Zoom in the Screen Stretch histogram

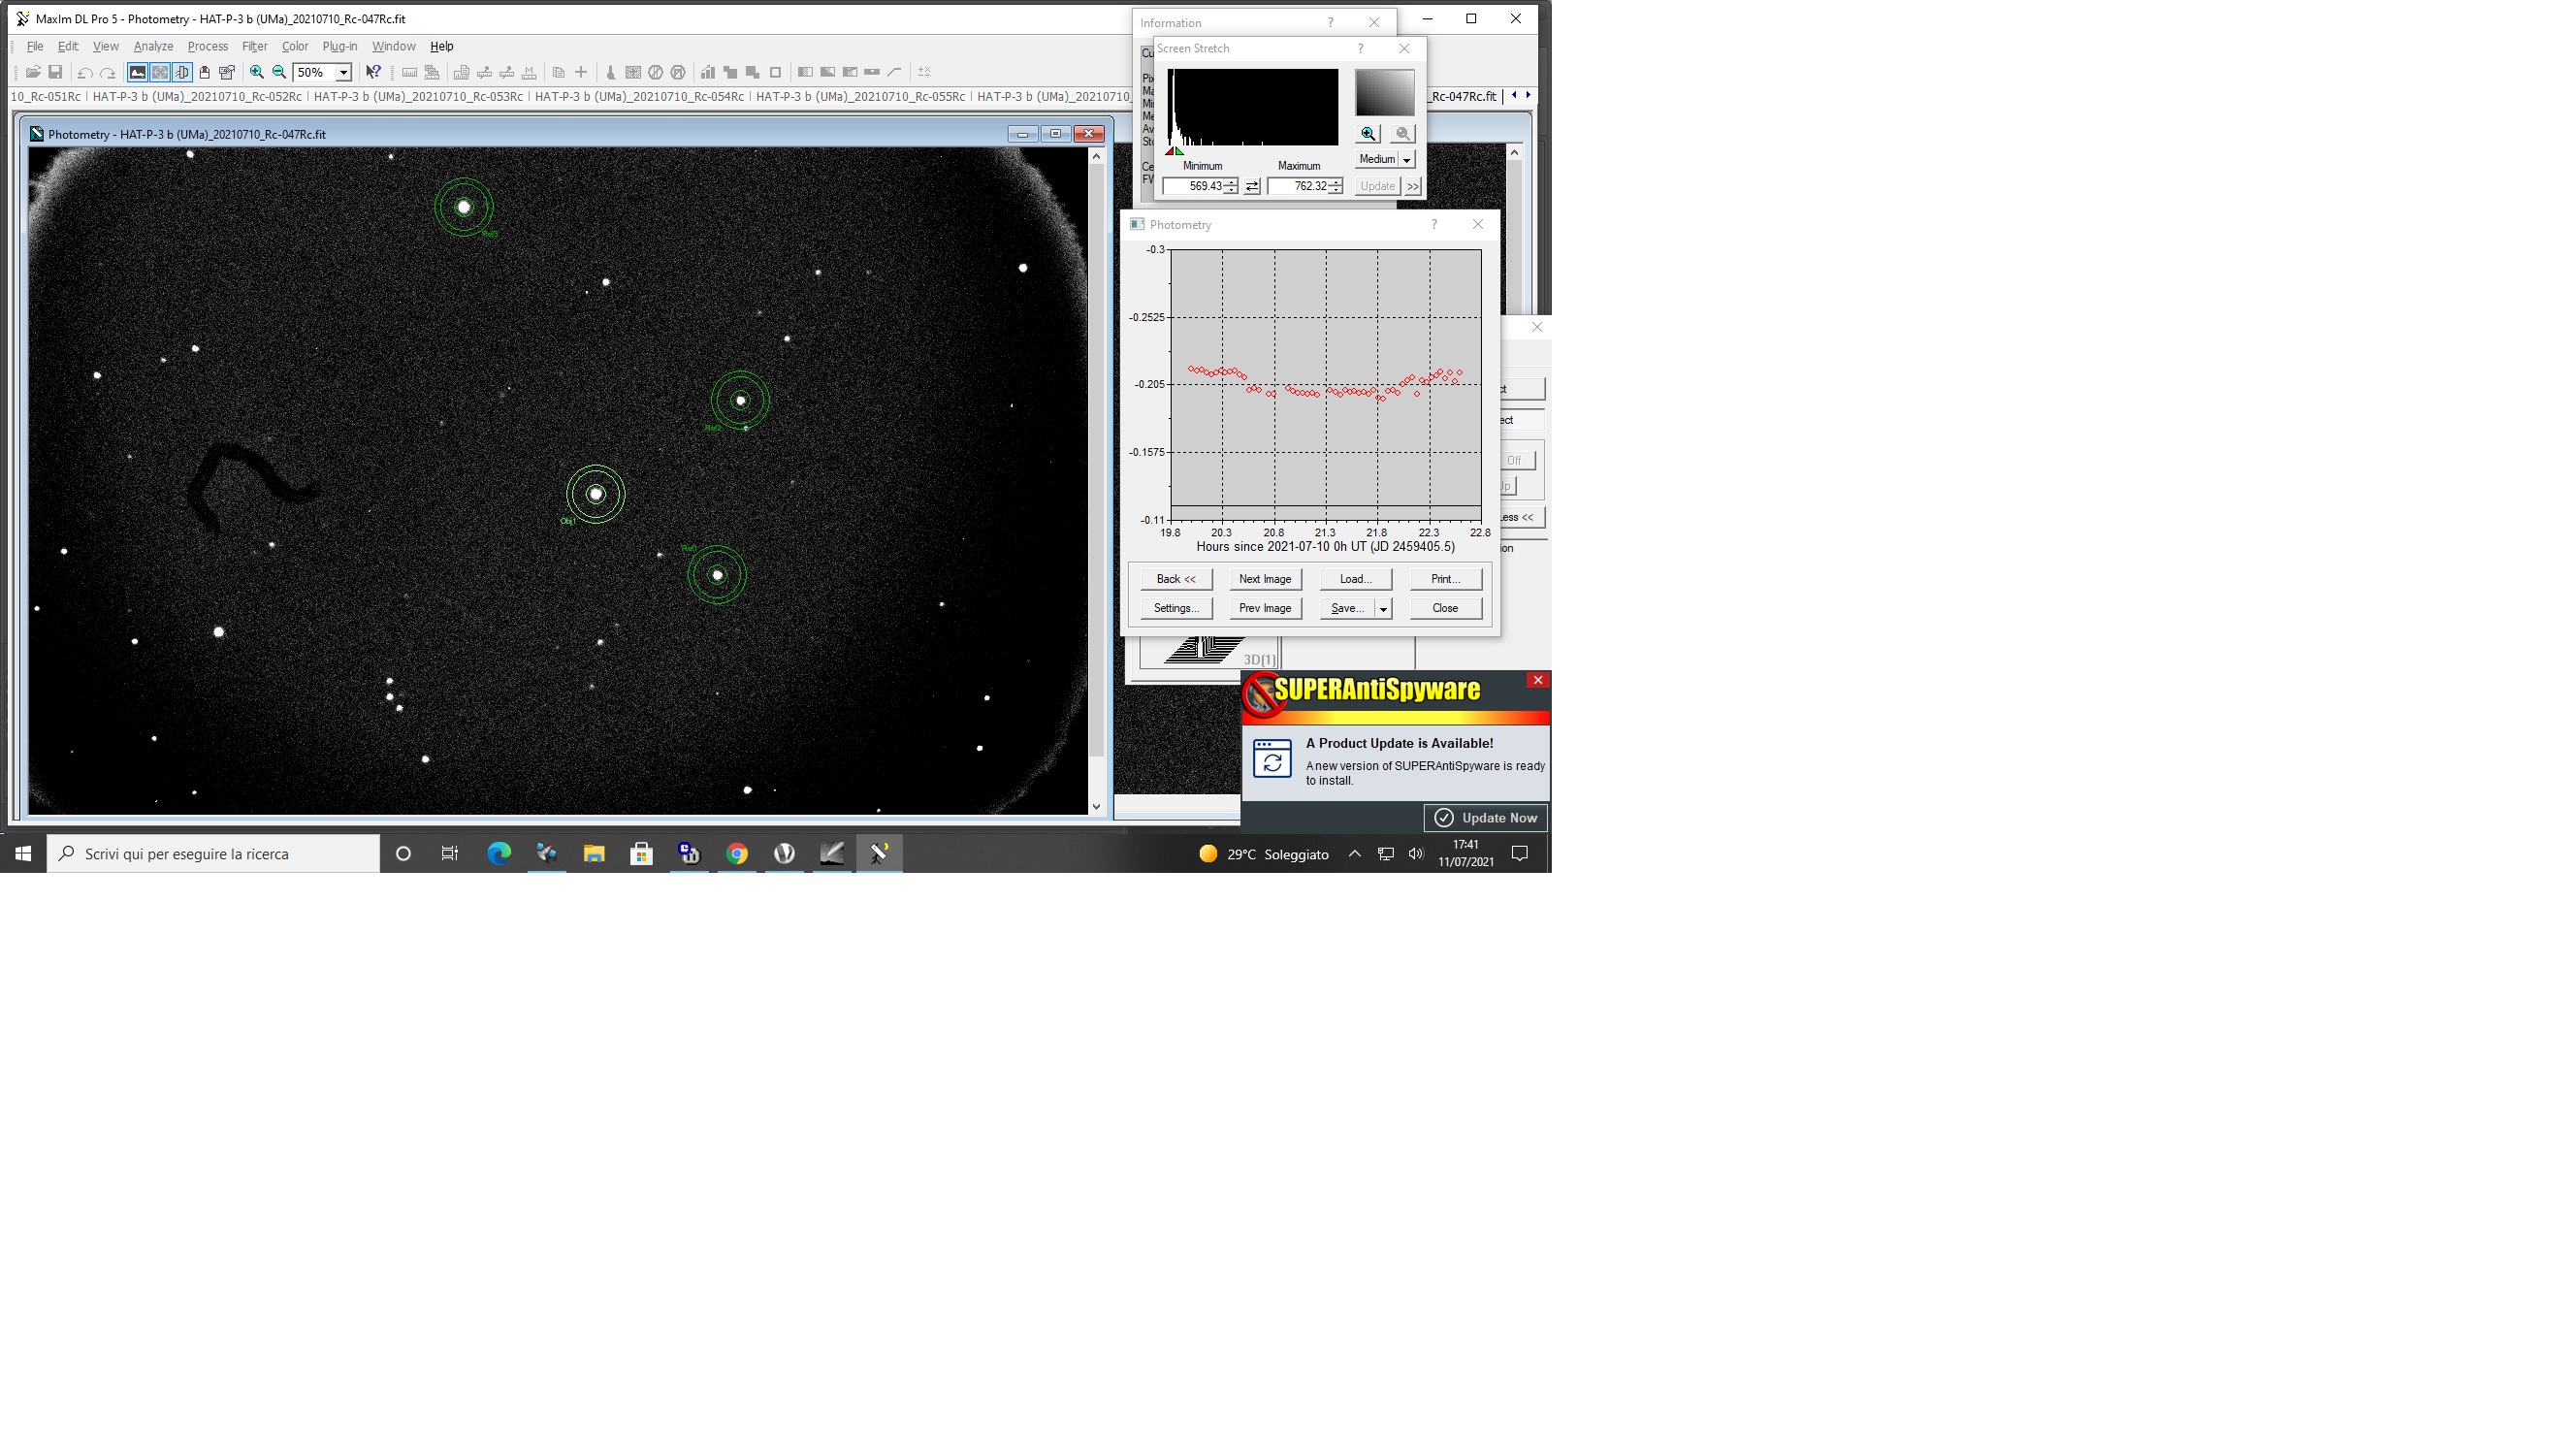1368,134
